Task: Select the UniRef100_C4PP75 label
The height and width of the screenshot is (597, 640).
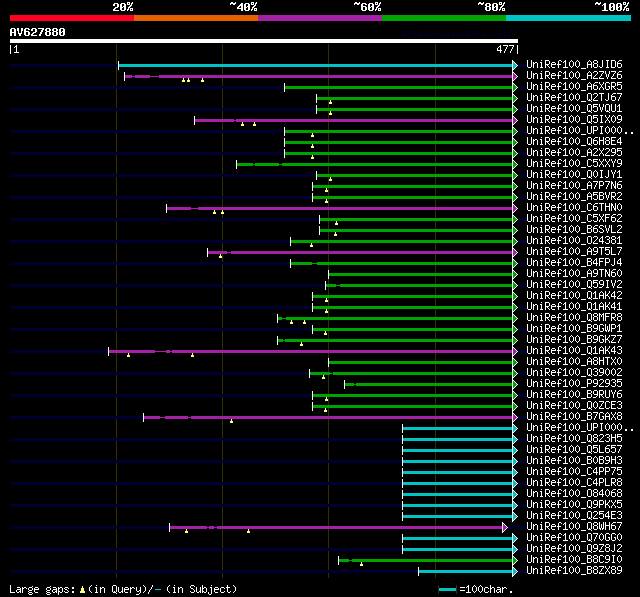Action: click(x=574, y=472)
